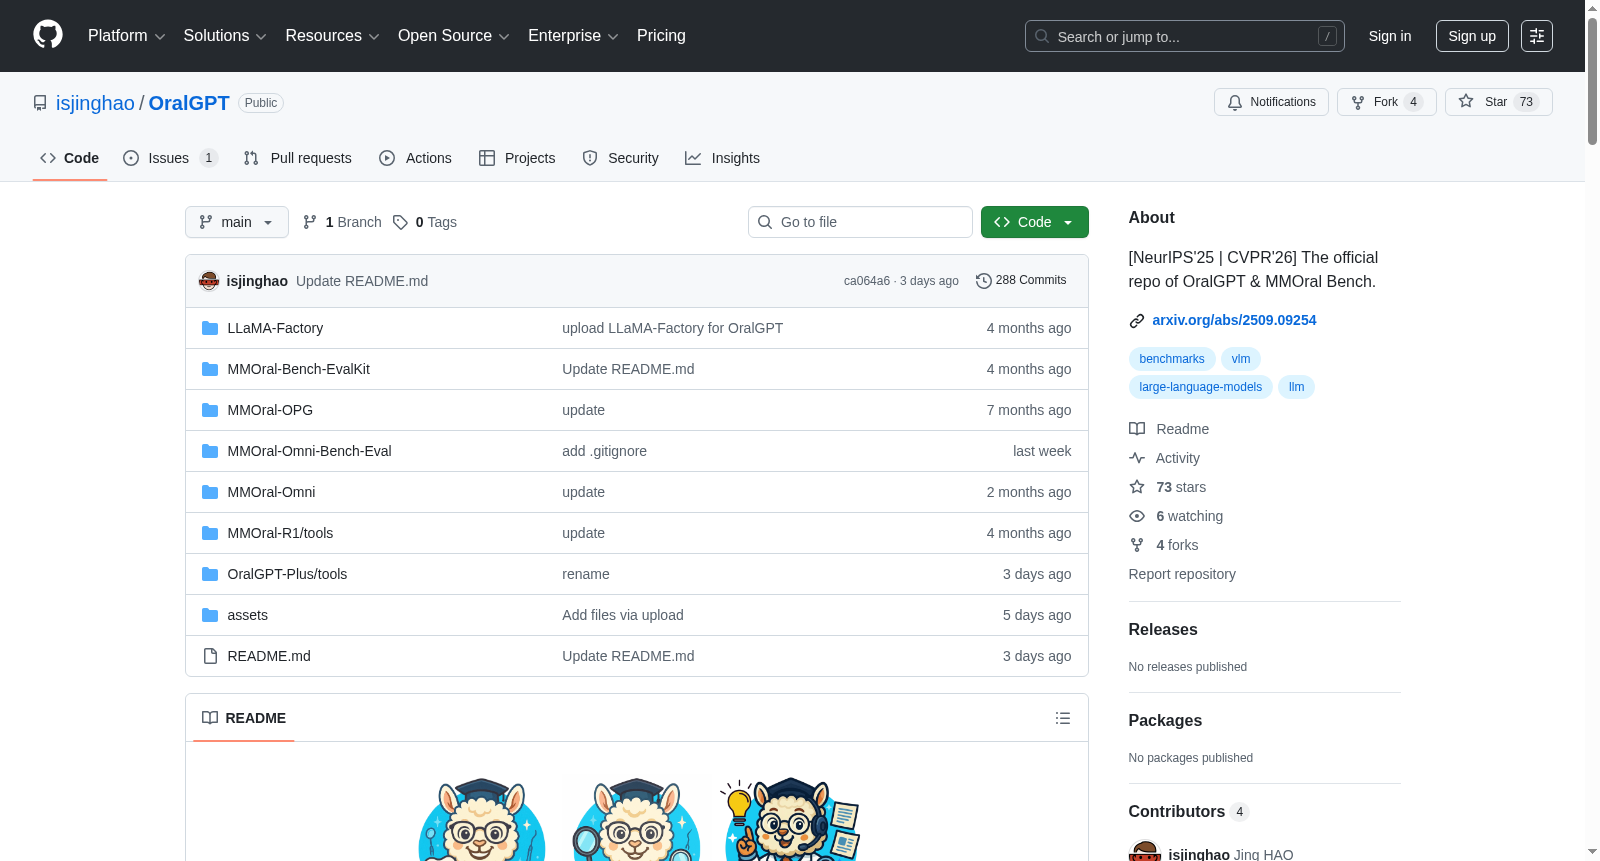This screenshot has width=1600, height=861.
Task: Click the large-language-models topic tag
Action: (1201, 387)
